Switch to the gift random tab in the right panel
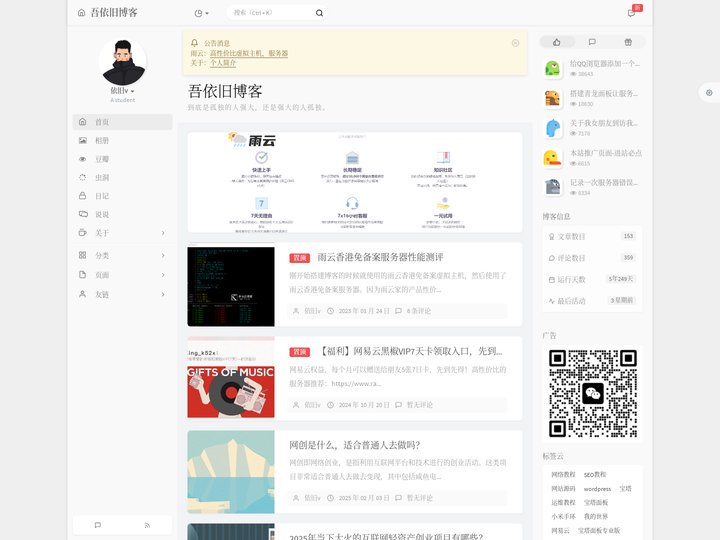Screen dimensions: 720x540 628,42
